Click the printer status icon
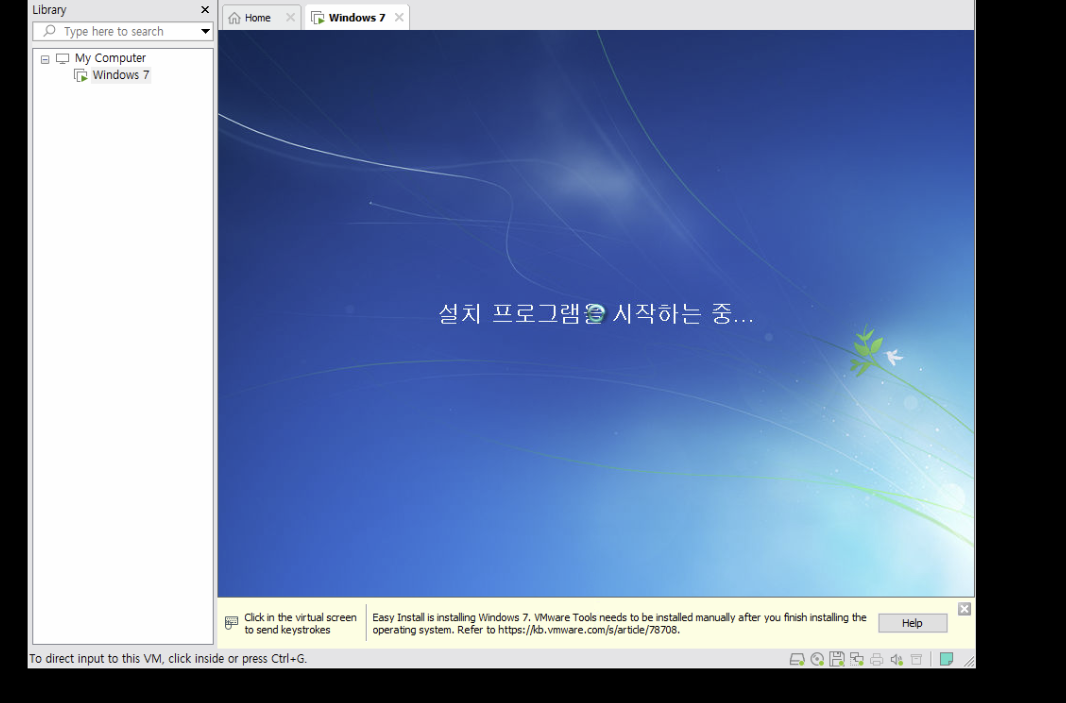1066x703 pixels. pyautogui.click(x=876, y=659)
